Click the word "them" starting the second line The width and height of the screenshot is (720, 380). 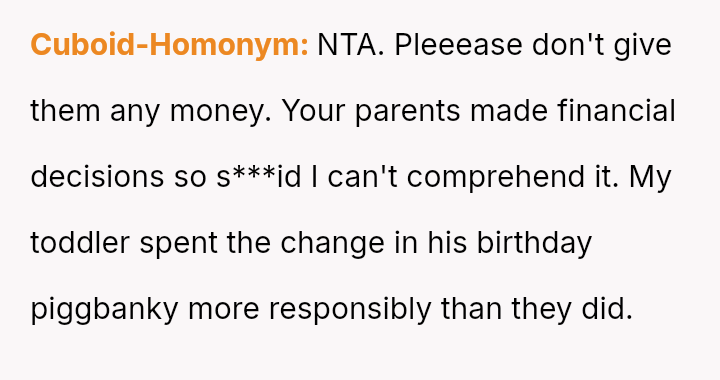65,111
